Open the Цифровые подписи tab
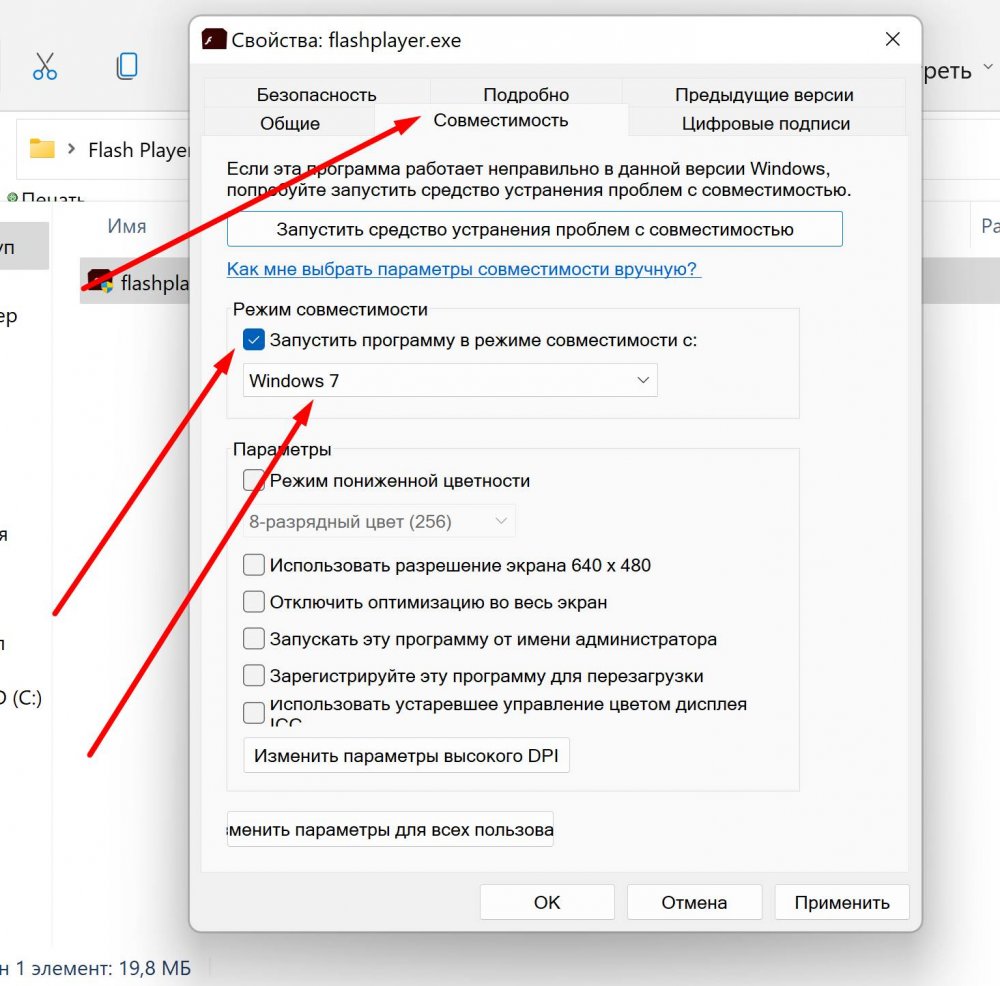The height and width of the screenshot is (986, 1000). point(765,123)
